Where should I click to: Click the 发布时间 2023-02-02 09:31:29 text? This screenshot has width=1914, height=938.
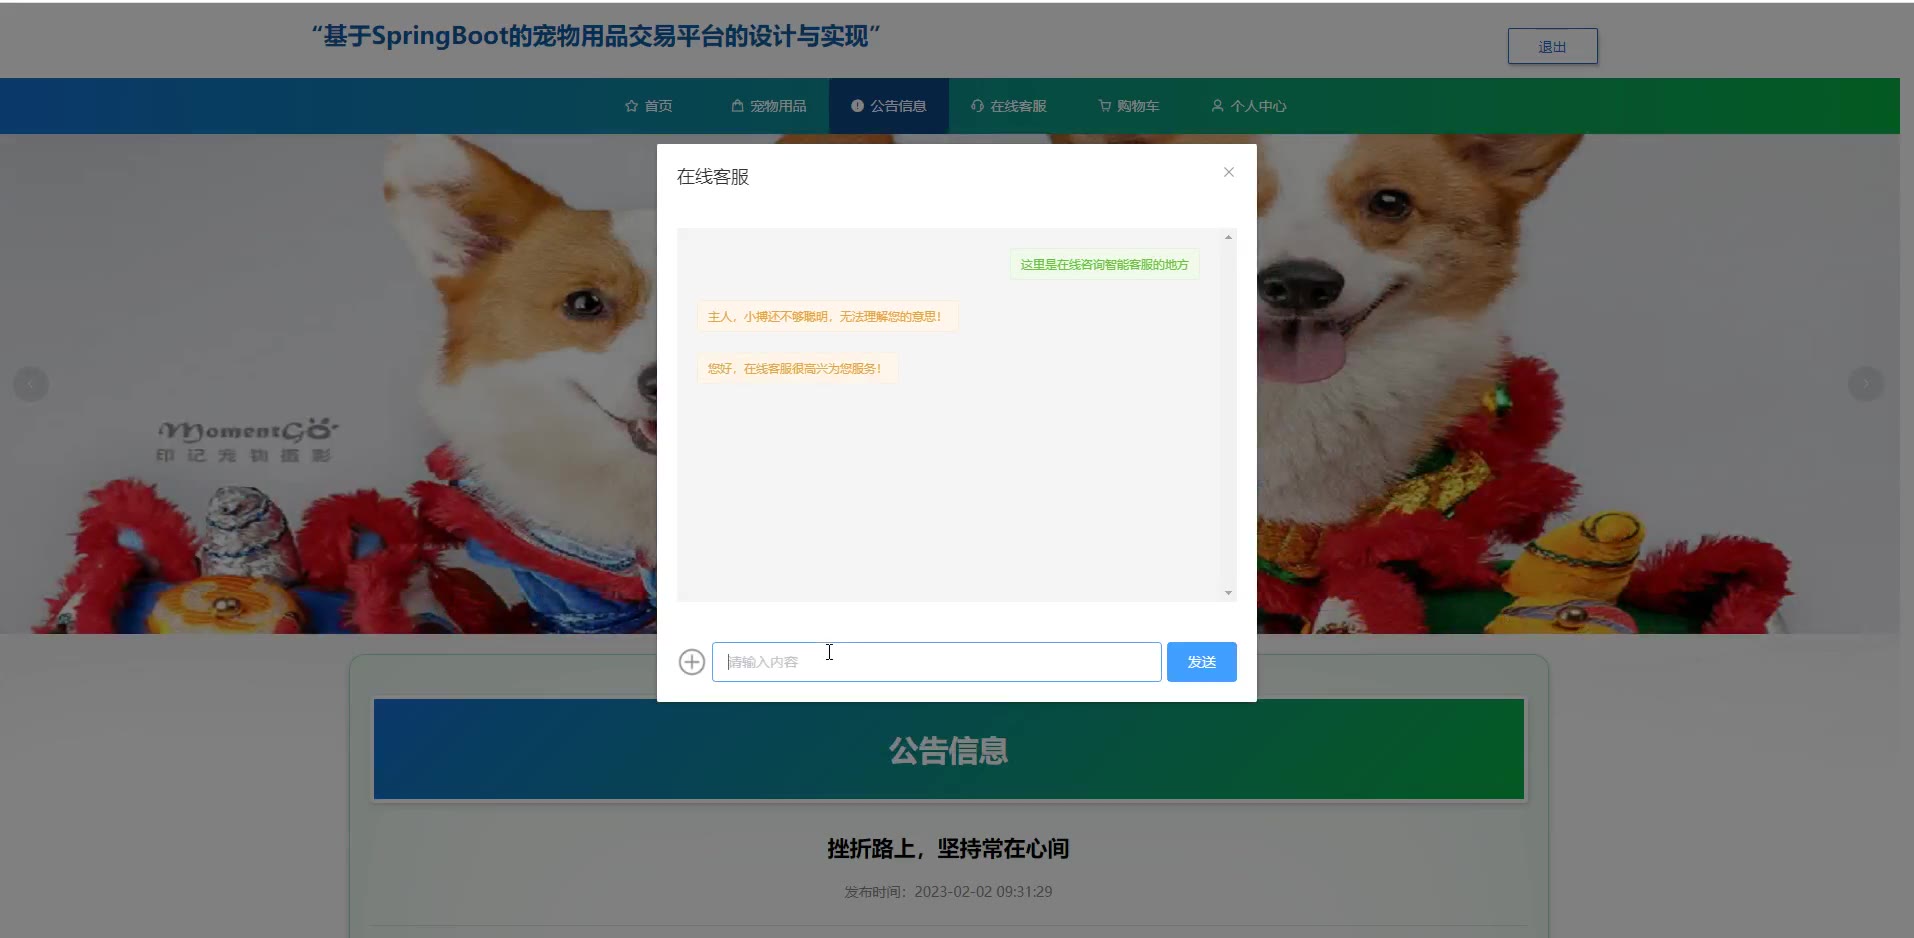pyautogui.click(x=948, y=892)
